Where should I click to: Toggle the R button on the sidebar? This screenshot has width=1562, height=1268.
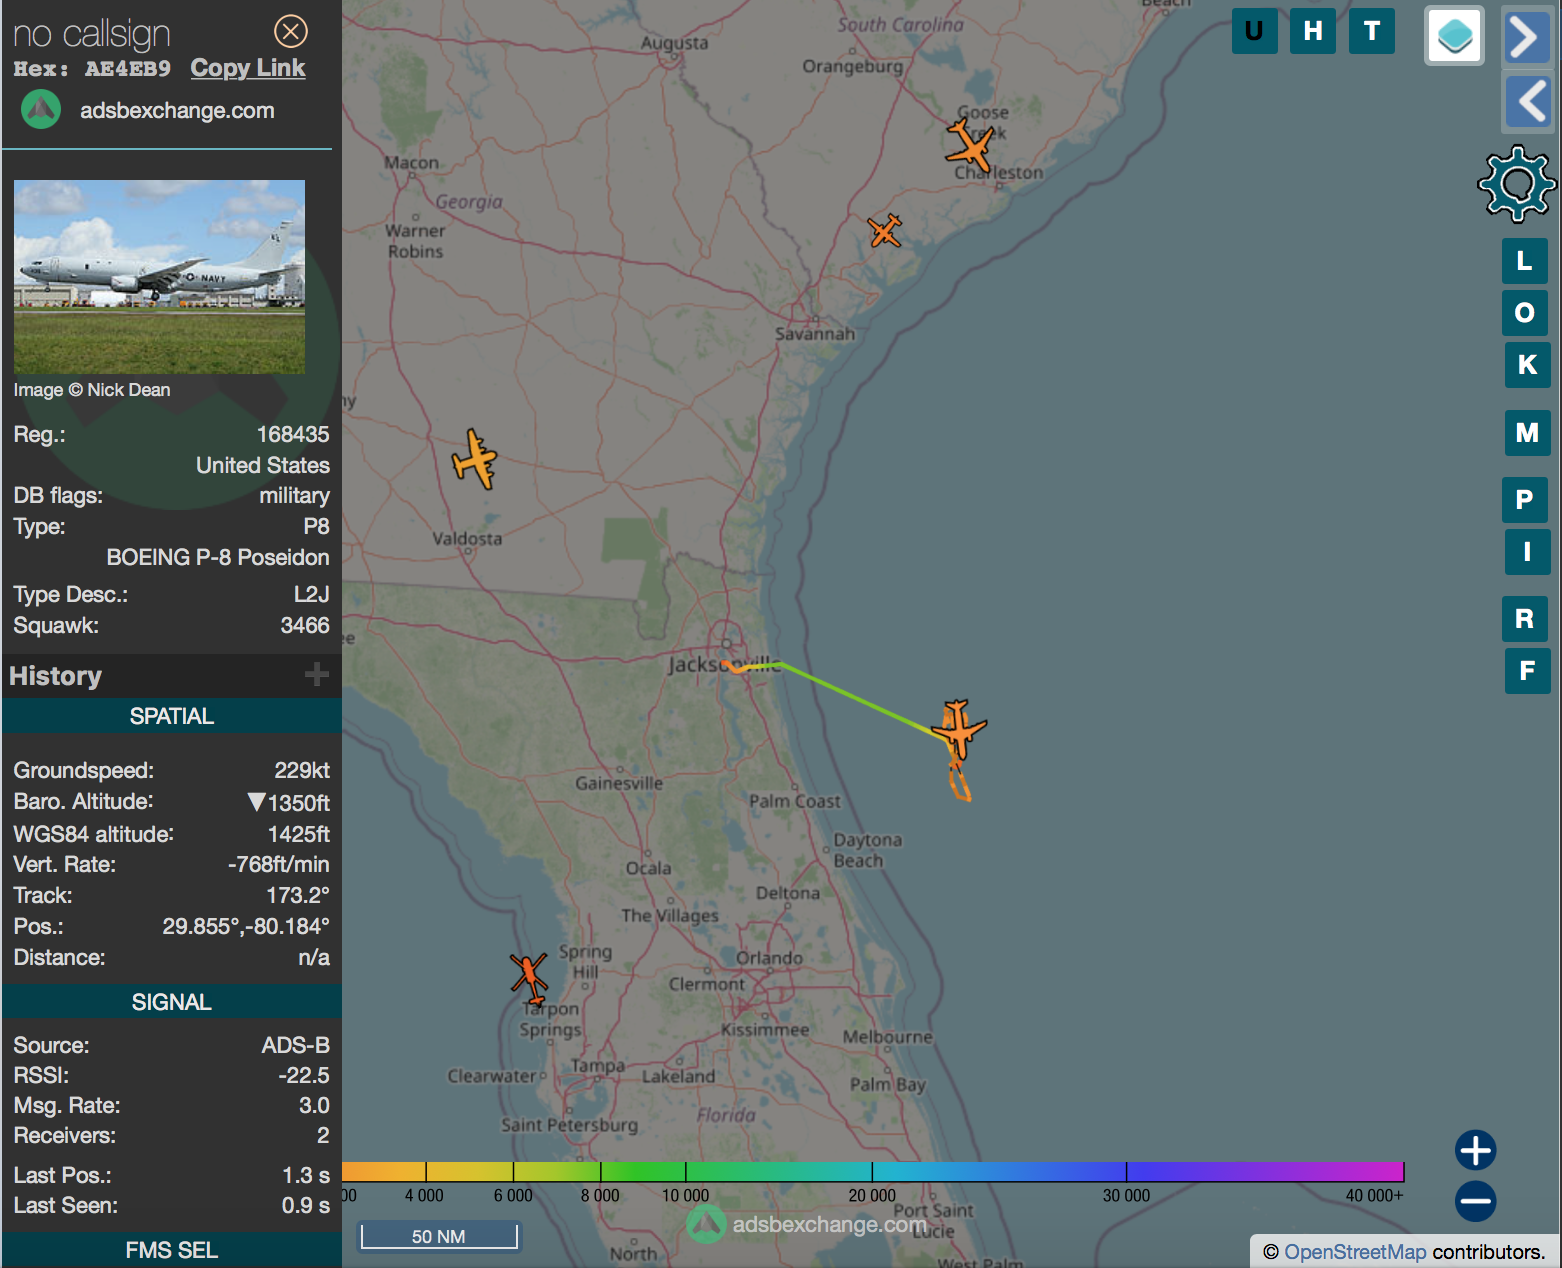tap(1525, 619)
